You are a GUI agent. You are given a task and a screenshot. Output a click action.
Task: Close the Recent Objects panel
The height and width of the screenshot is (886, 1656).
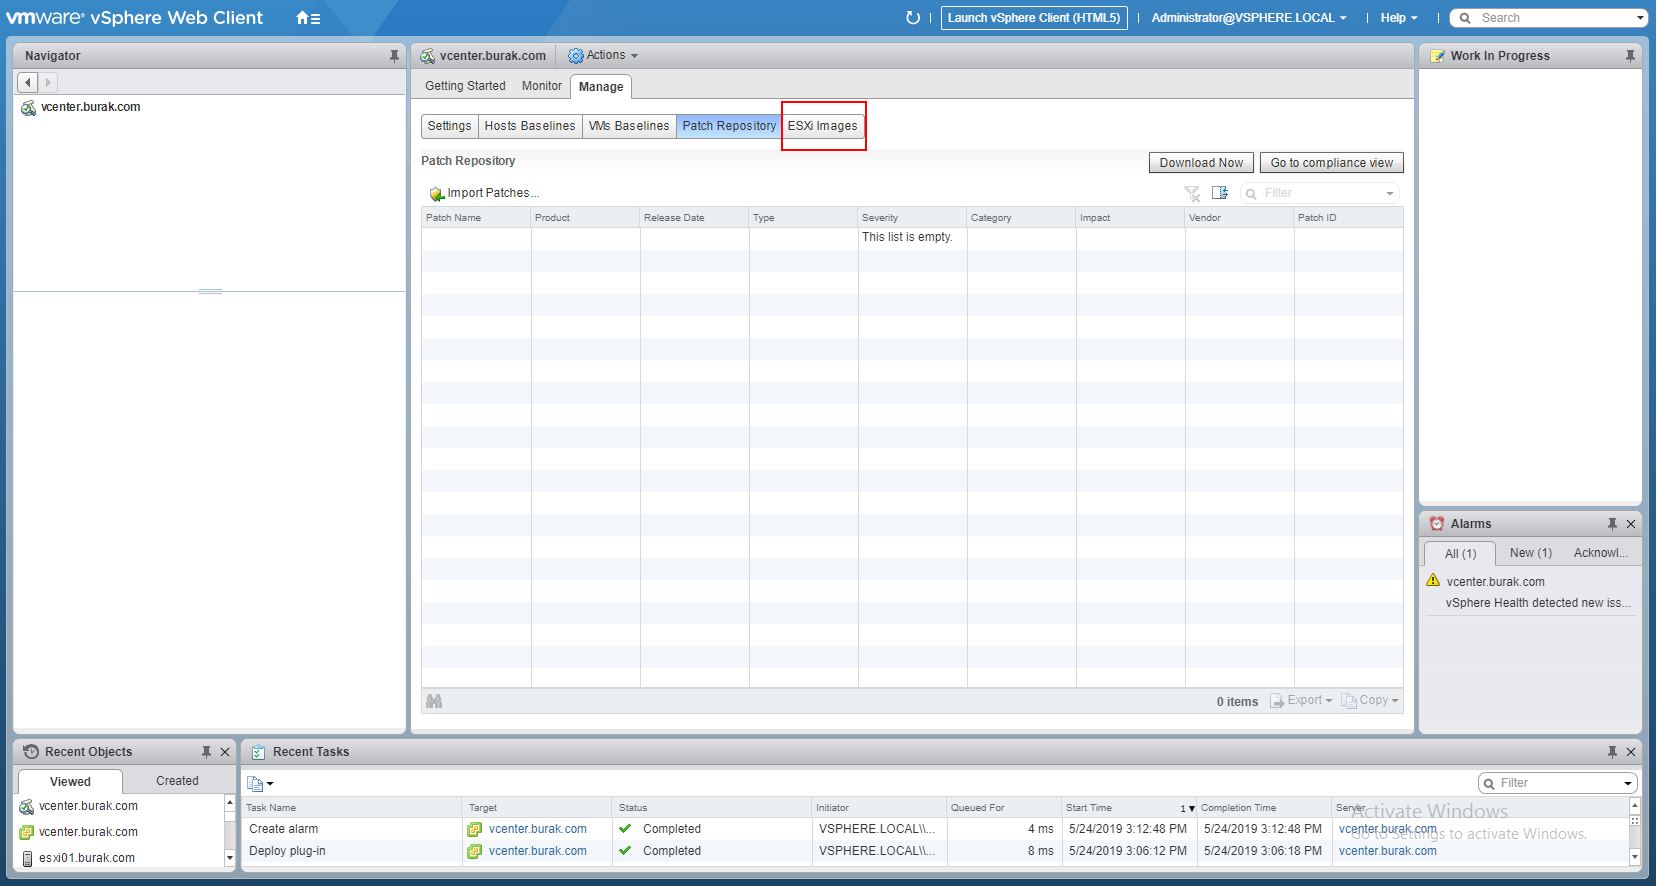[x=225, y=752]
